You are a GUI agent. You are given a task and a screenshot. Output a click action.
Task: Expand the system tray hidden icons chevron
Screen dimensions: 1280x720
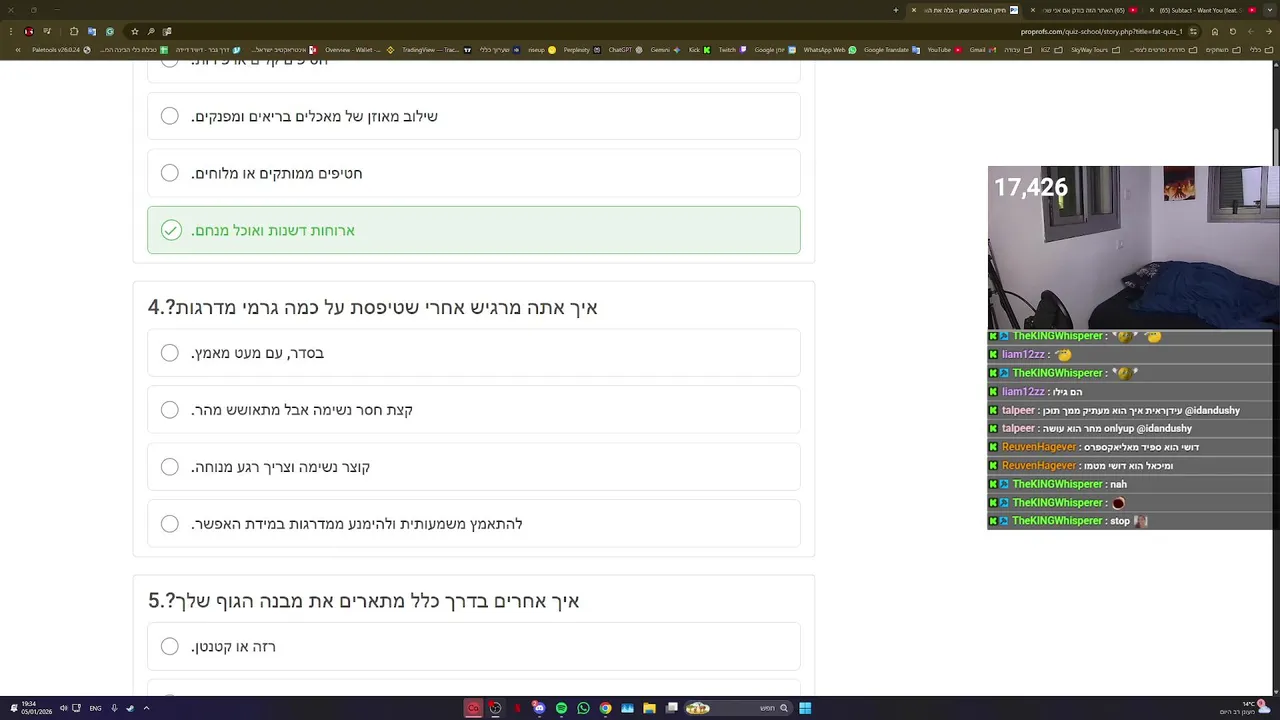146,708
